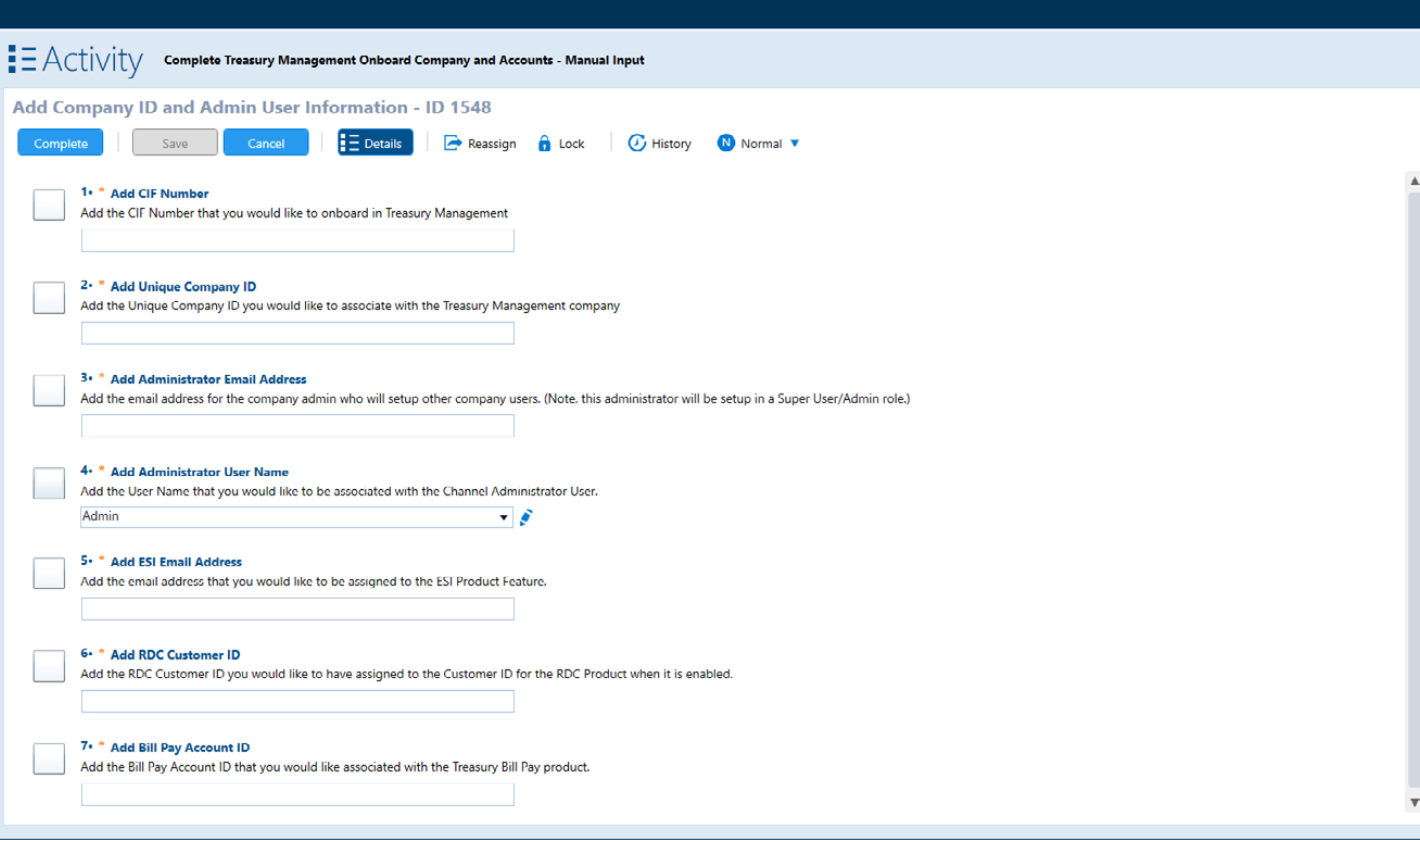Viewport: 1420px width, 842px height.
Task: Click the edit pencil icon beside Admin
Action: coord(526,517)
